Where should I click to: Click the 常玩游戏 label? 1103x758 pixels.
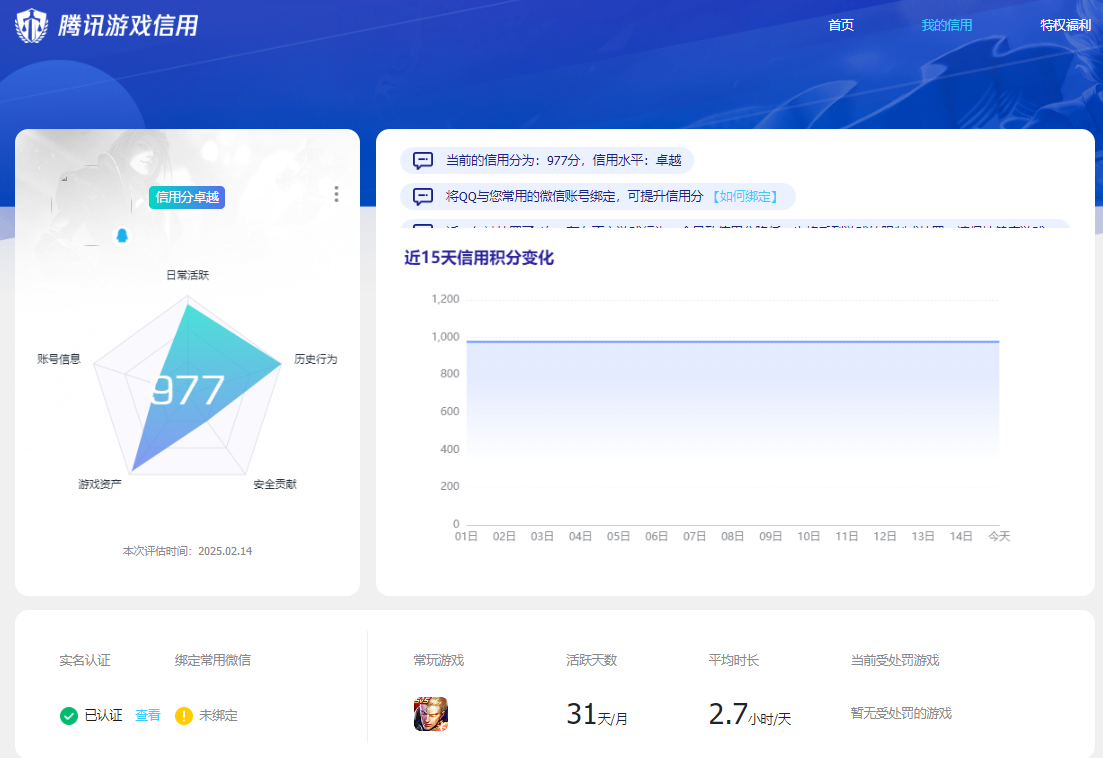[439, 660]
